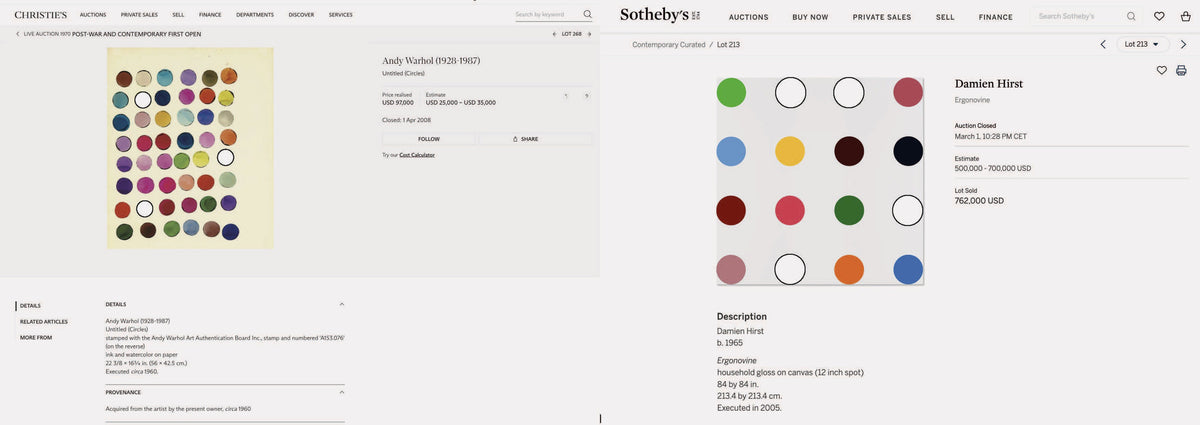Open Christie's Auctions menu
This screenshot has width=1200, height=425.
pyautogui.click(x=93, y=15)
